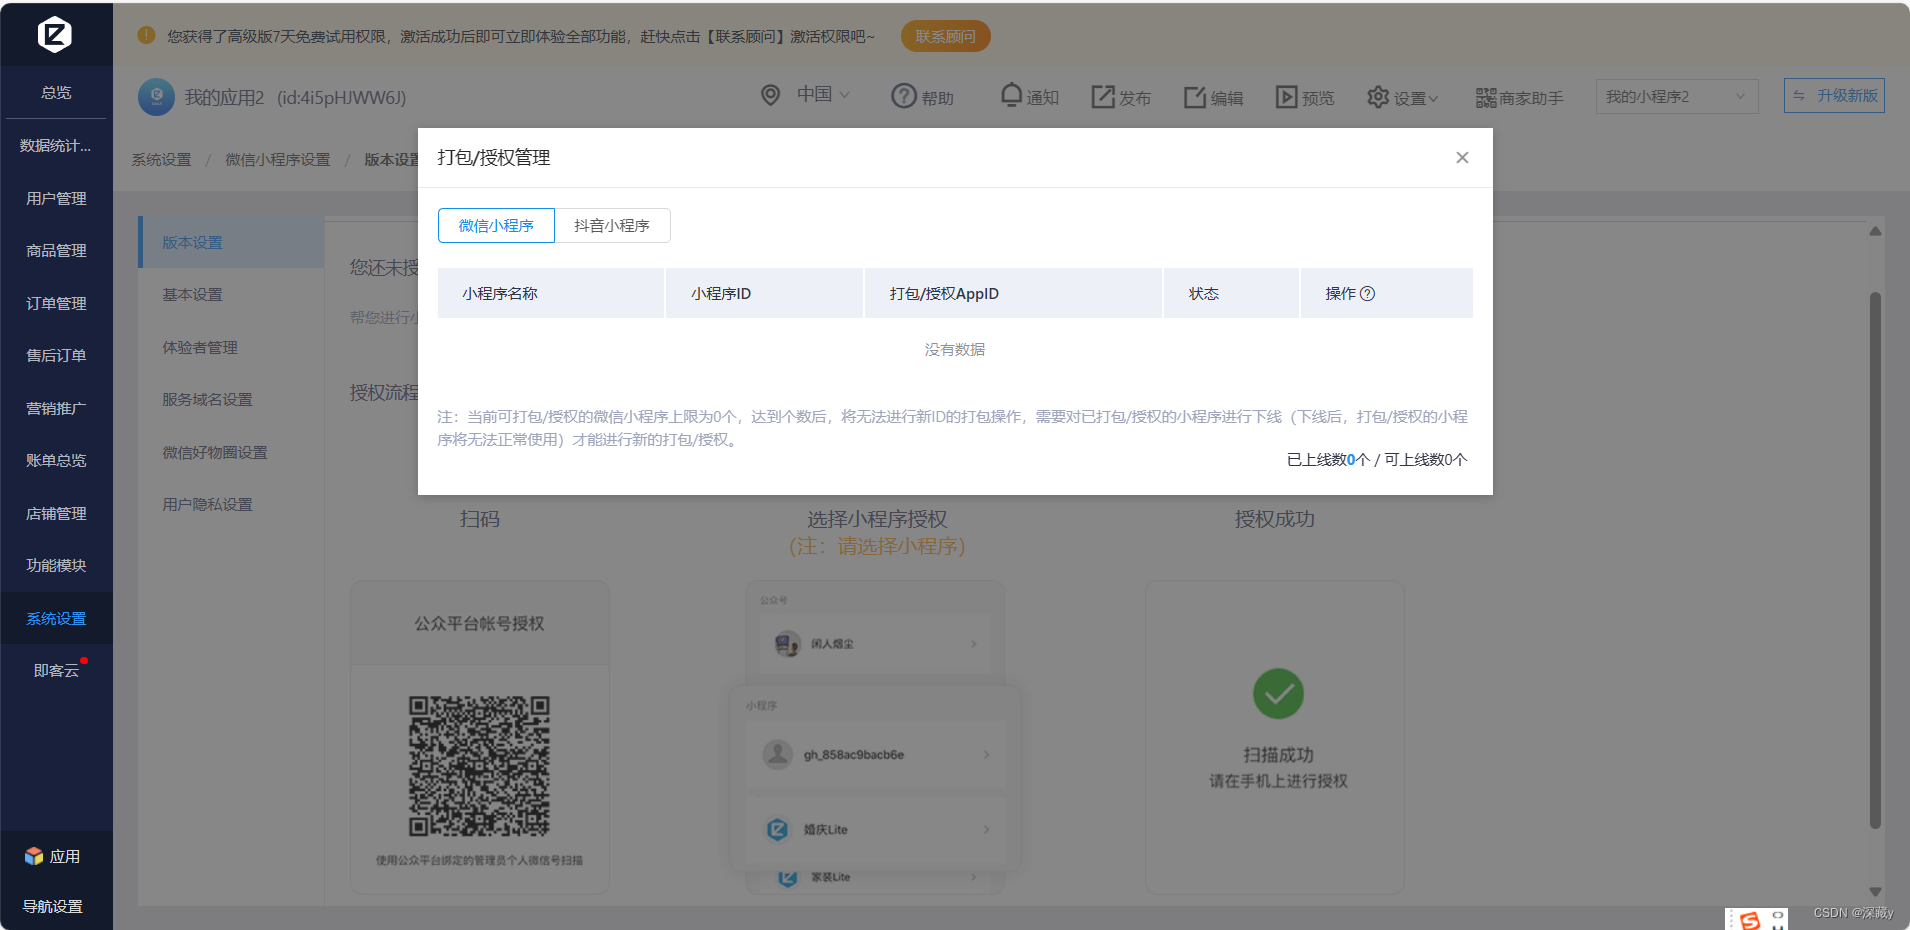Click the 小程序ID column header
The image size is (1910, 930).
coord(764,293)
